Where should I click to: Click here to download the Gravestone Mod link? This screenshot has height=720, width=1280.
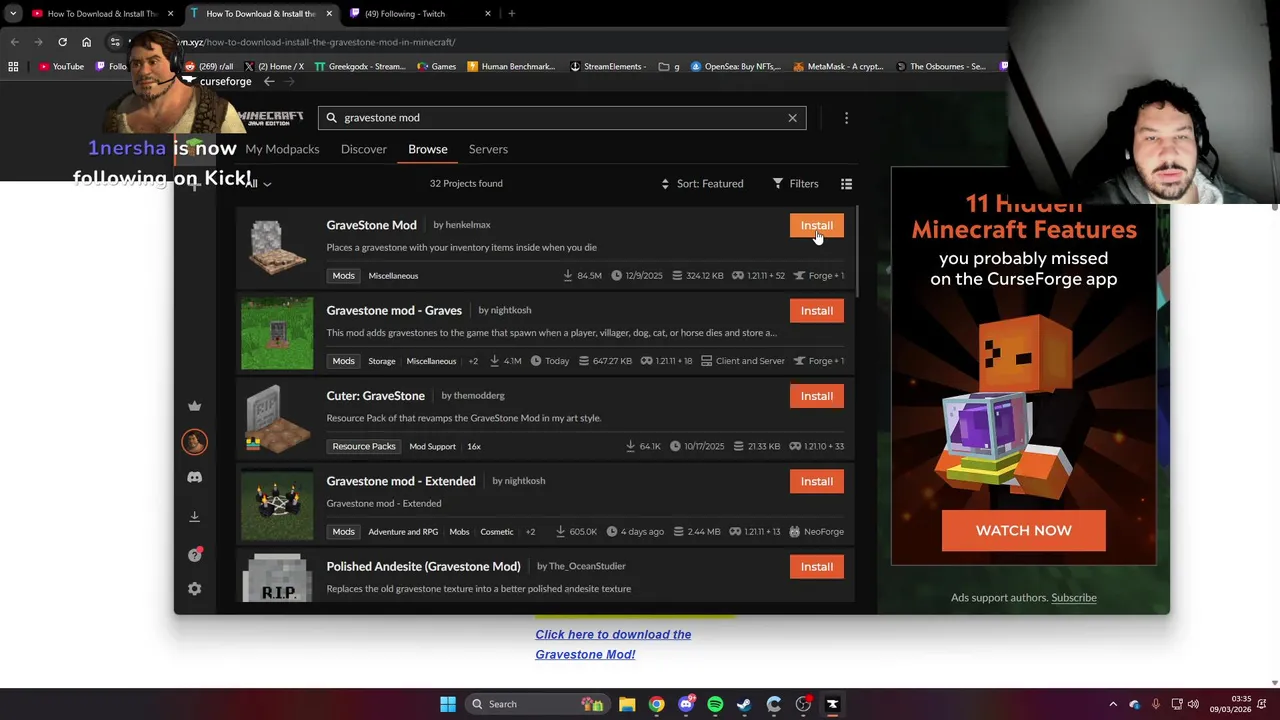point(613,645)
